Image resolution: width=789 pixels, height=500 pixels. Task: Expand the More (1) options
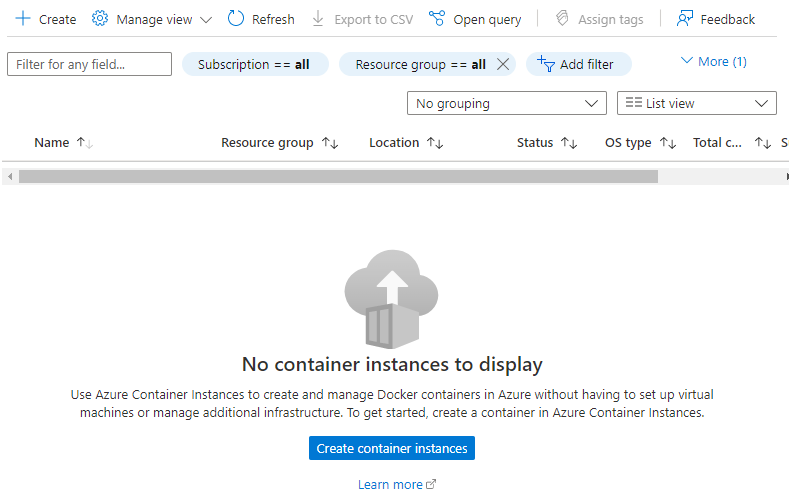pyautogui.click(x=713, y=61)
